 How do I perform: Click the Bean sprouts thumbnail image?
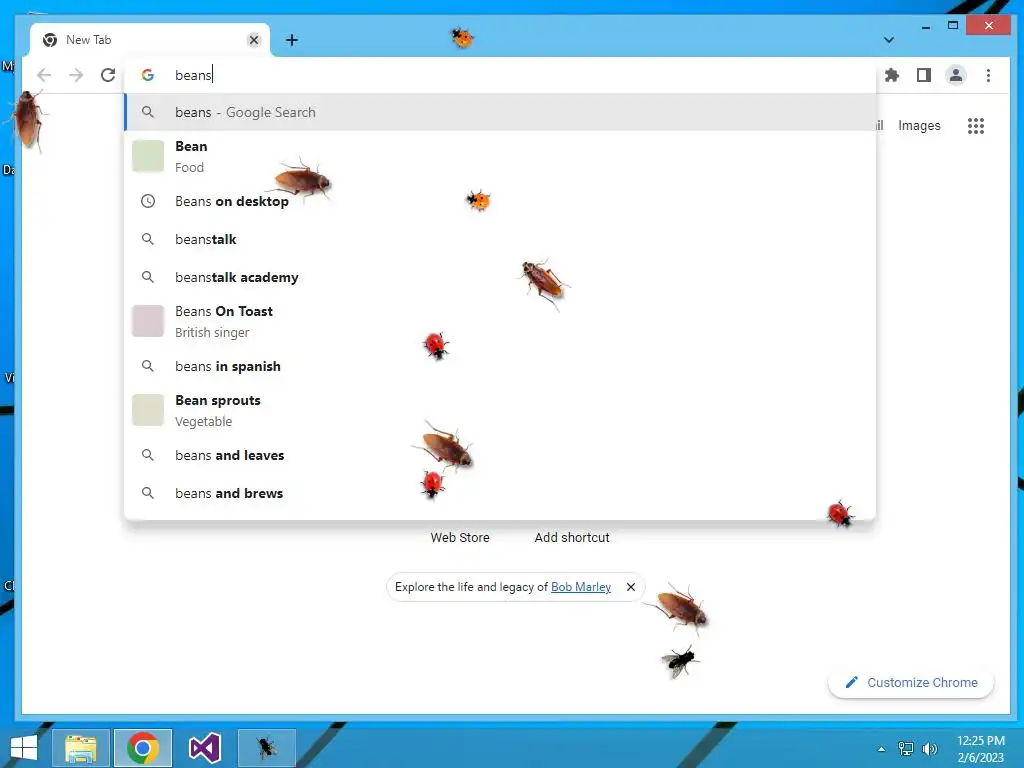[148, 409]
